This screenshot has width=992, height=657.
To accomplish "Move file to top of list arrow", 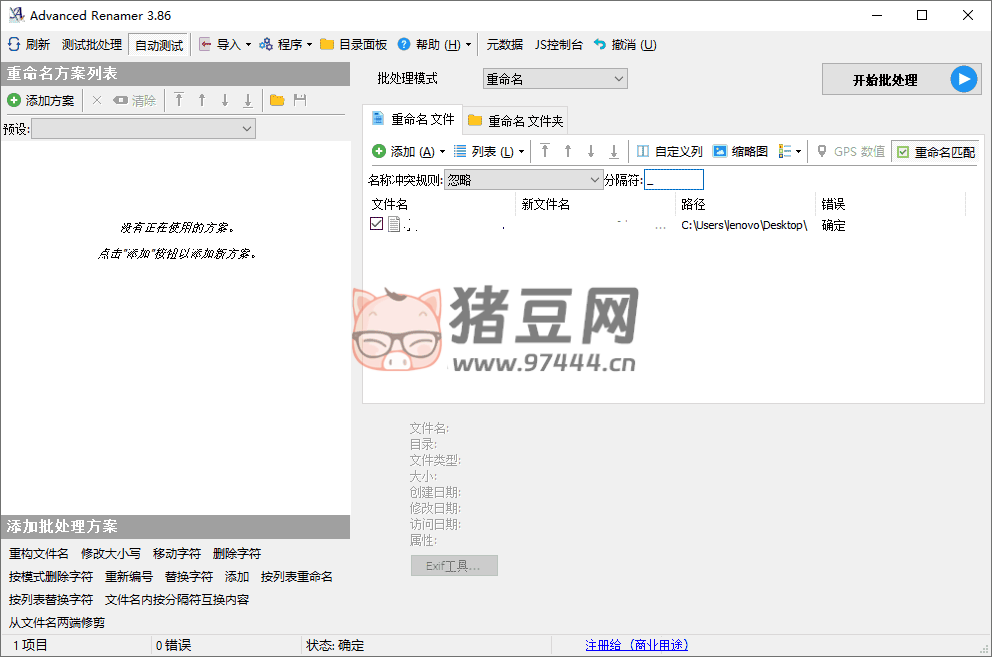I will (x=545, y=151).
